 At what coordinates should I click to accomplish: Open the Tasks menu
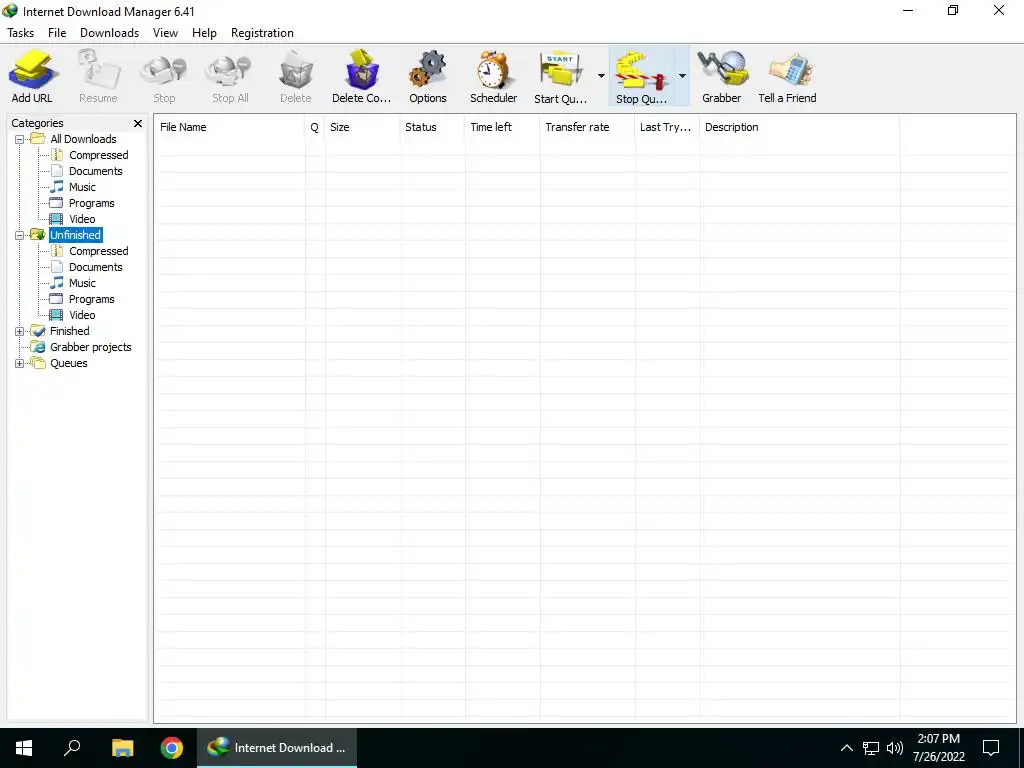[20, 33]
